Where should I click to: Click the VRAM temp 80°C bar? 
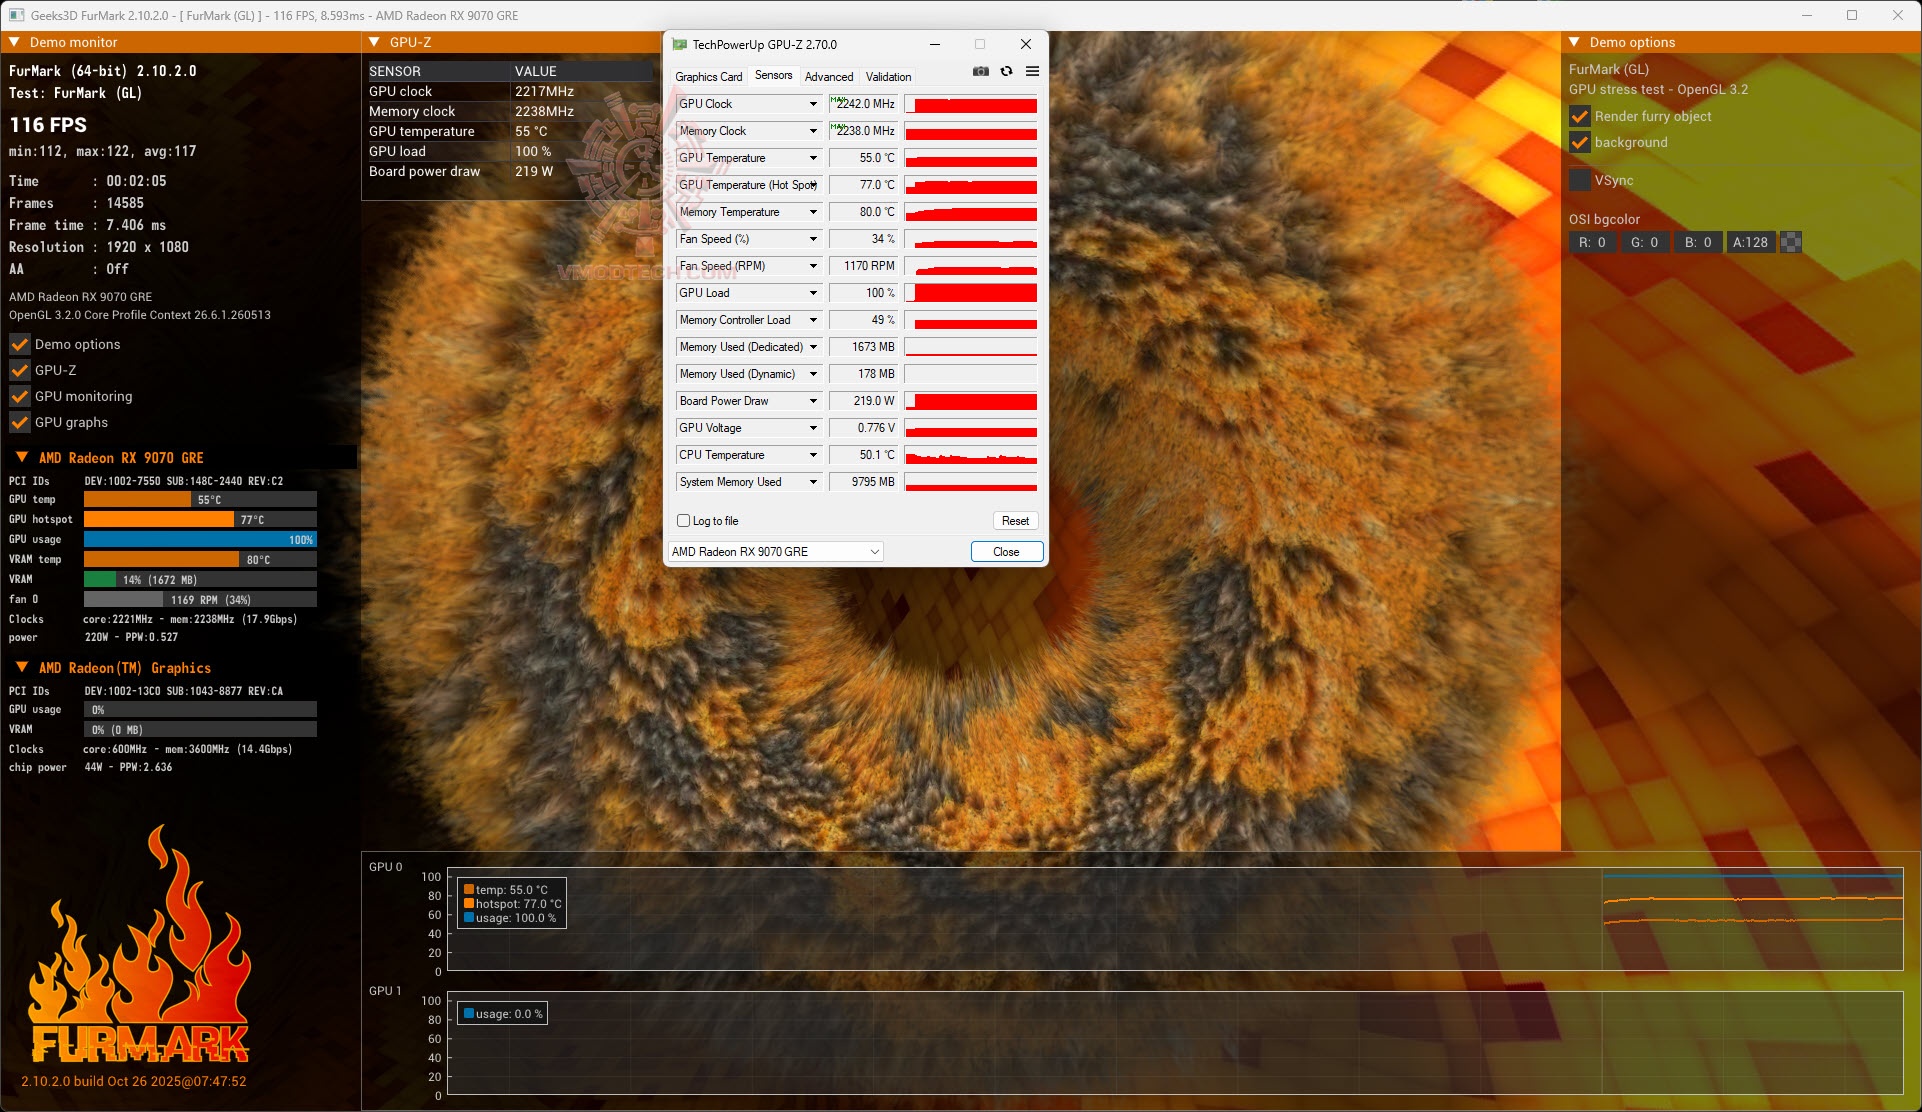tap(200, 560)
